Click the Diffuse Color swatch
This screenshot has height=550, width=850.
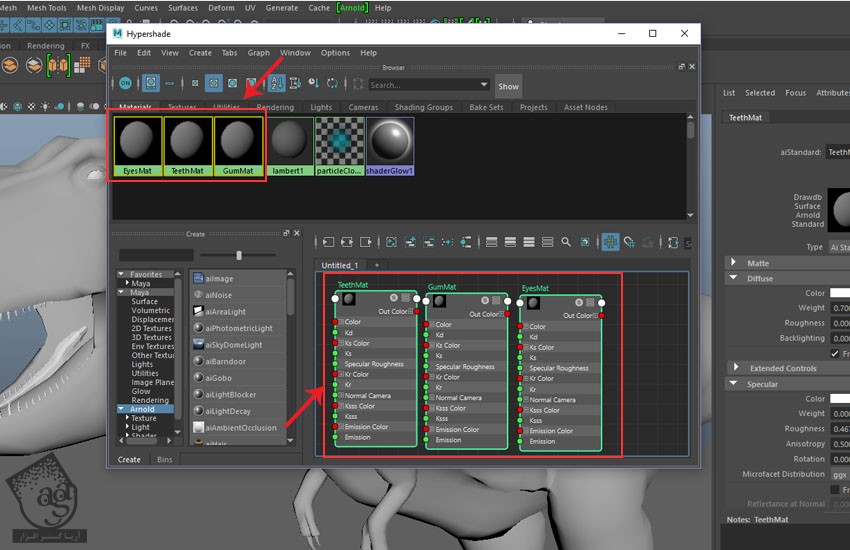point(840,293)
